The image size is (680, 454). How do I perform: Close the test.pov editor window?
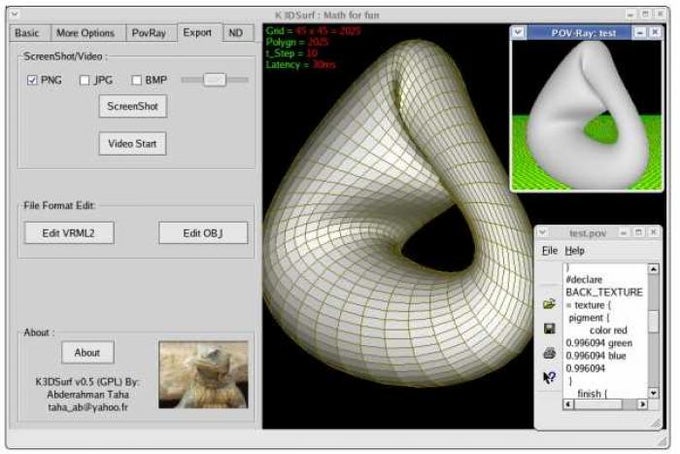tap(654, 233)
